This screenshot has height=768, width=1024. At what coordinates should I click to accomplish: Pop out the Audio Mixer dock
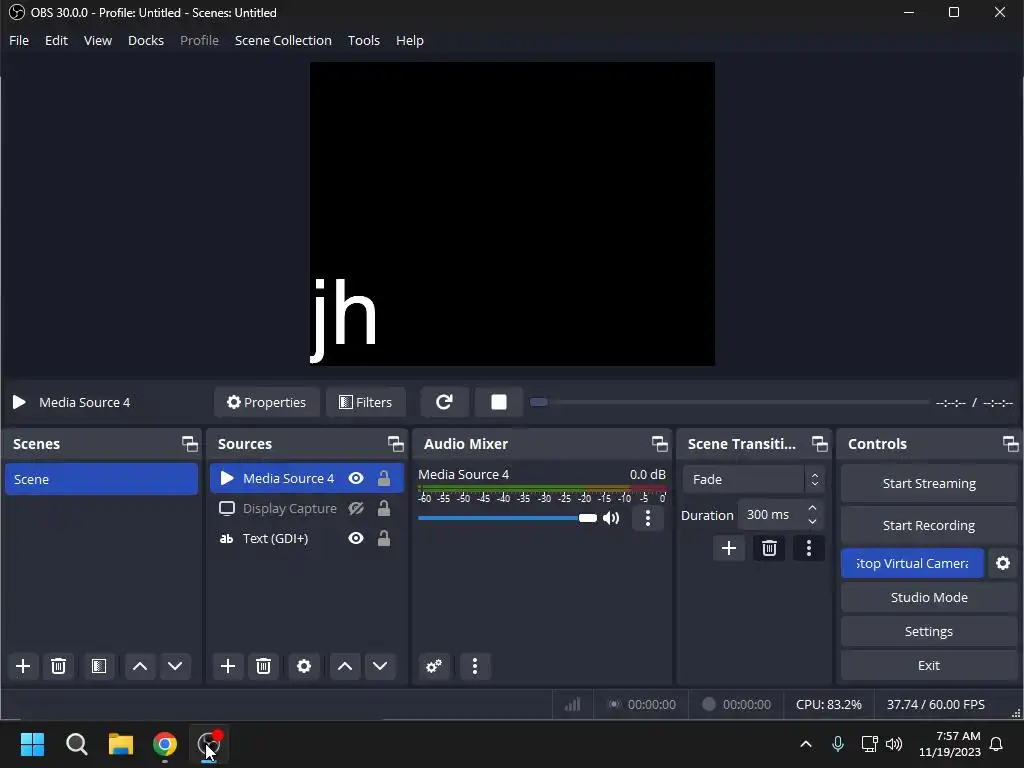pos(660,444)
